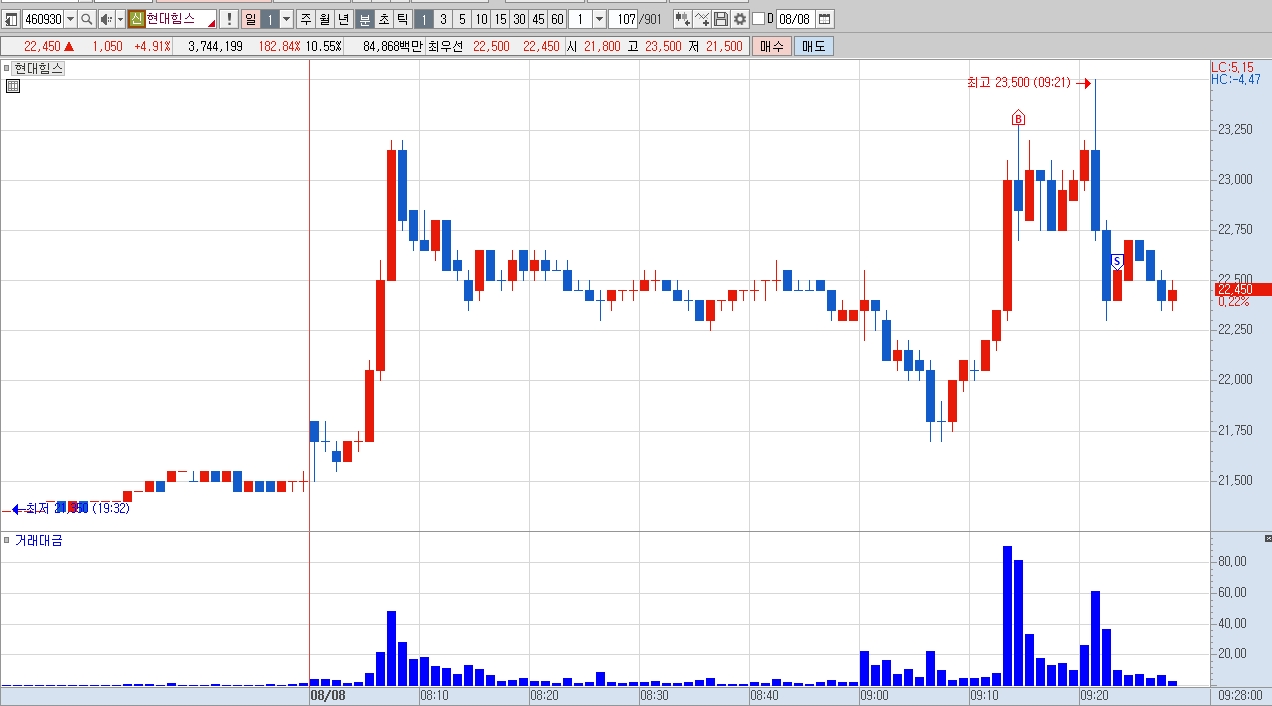Select the 주 (weekly) chart period toggle
The height and width of the screenshot is (706, 1272).
pyautogui.click(x=305, y=19)
